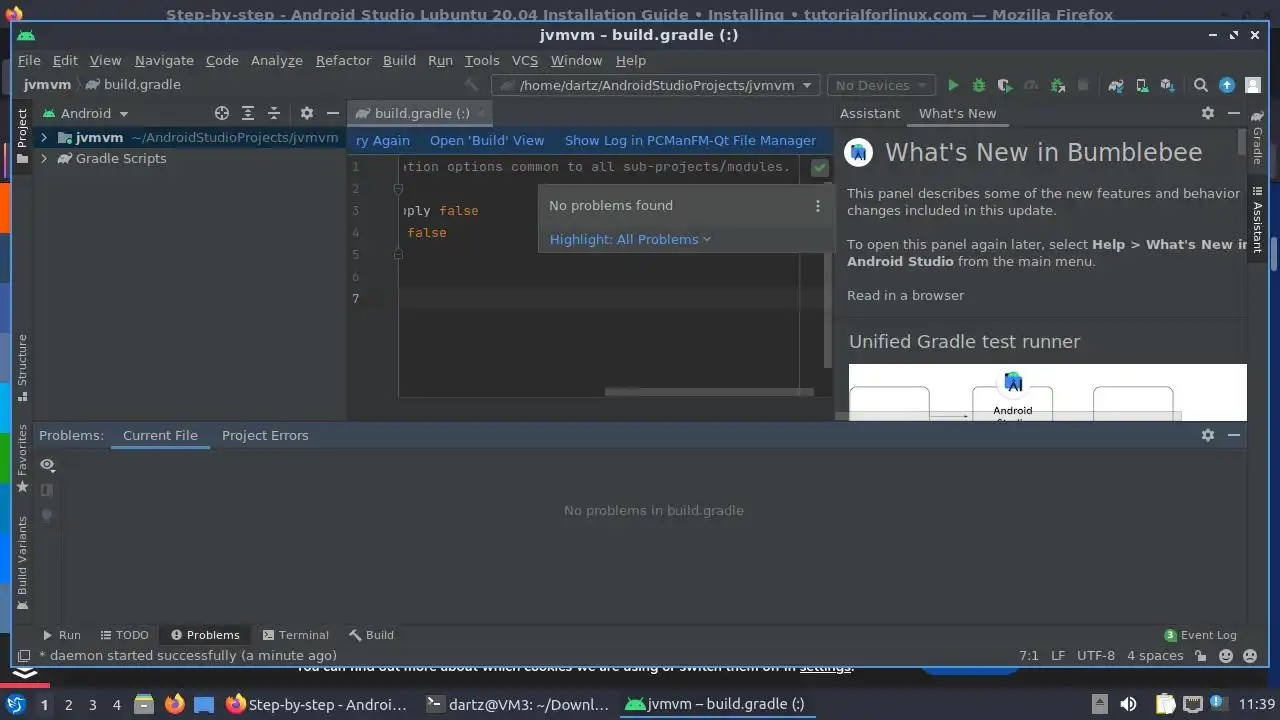Switch to the Project Errors tab
Screen dimensions: 1280x720
[265, 435]
